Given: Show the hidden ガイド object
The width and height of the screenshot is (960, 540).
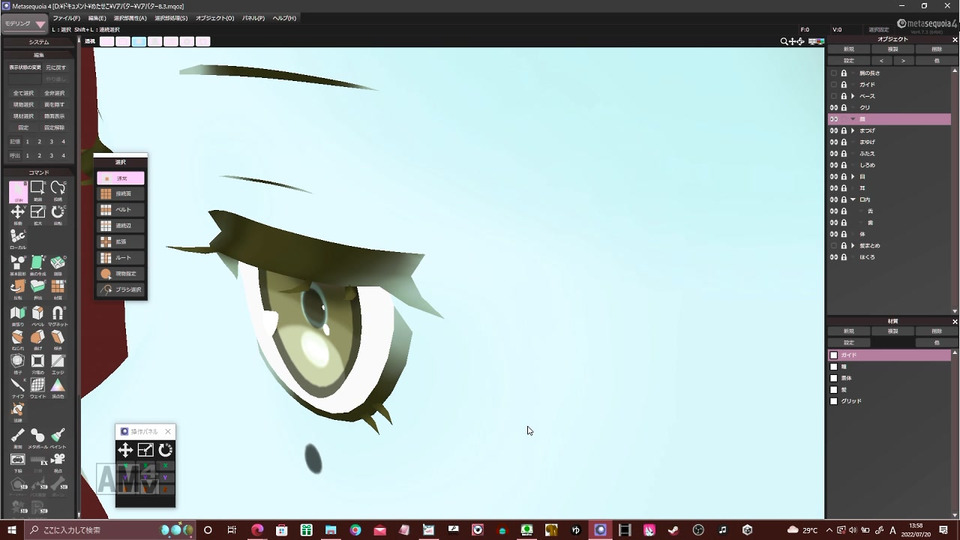Looking at the screenshot, I should click(x=834, y=84).
